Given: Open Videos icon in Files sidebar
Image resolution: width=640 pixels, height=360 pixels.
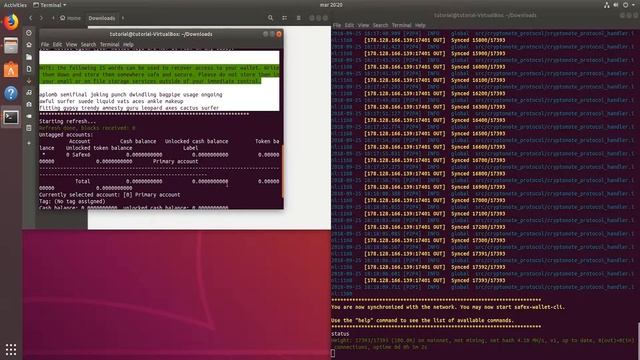Looking at the screenshot, I should 29,116.
